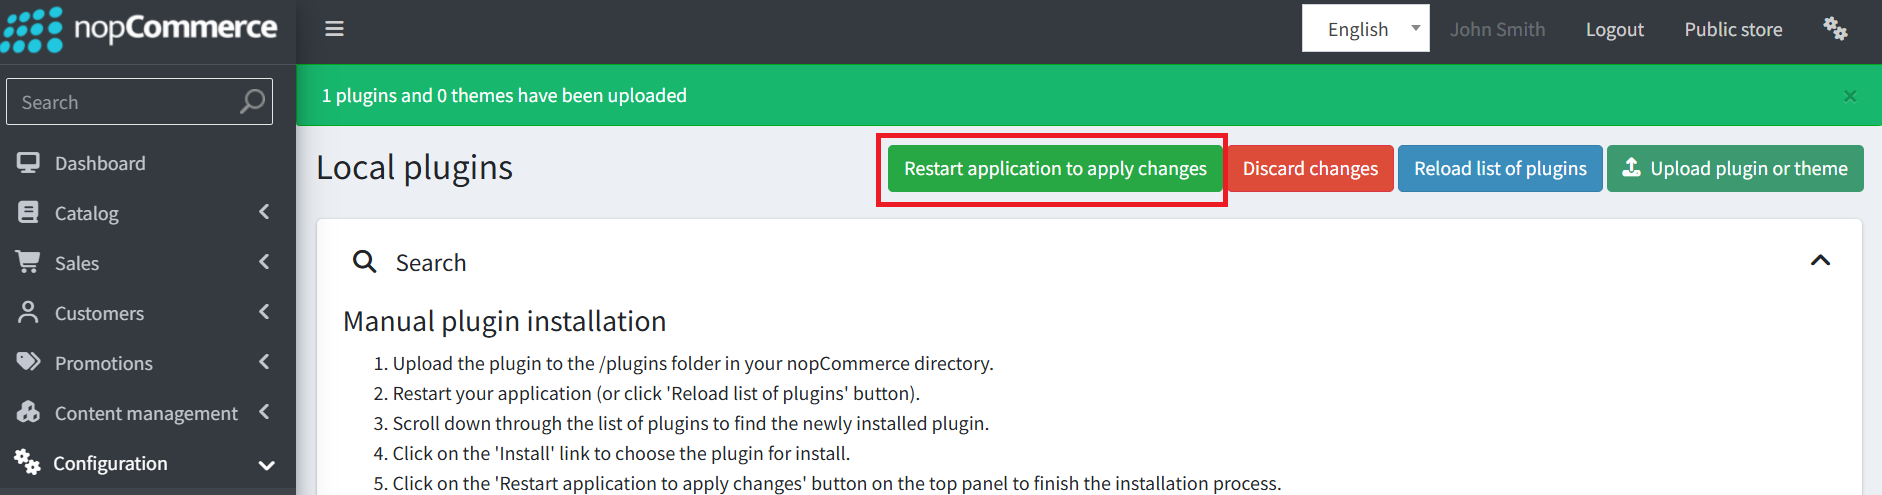Open the Content management menu item
Image resolution: width=1882 pixels, height=495 pixels.
pos(148,413)
